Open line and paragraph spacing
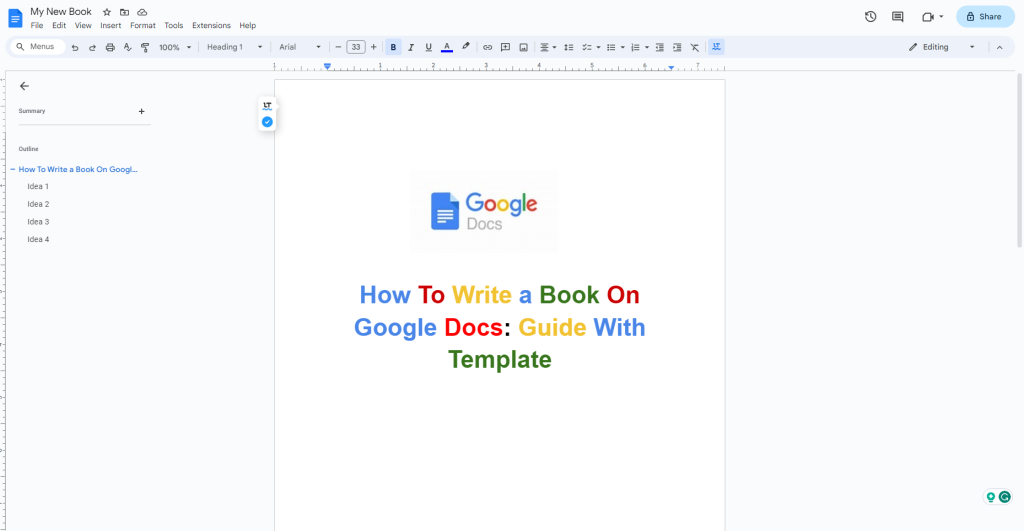The width and height of the screenshot is (1024, 531). tap(569, 47)
